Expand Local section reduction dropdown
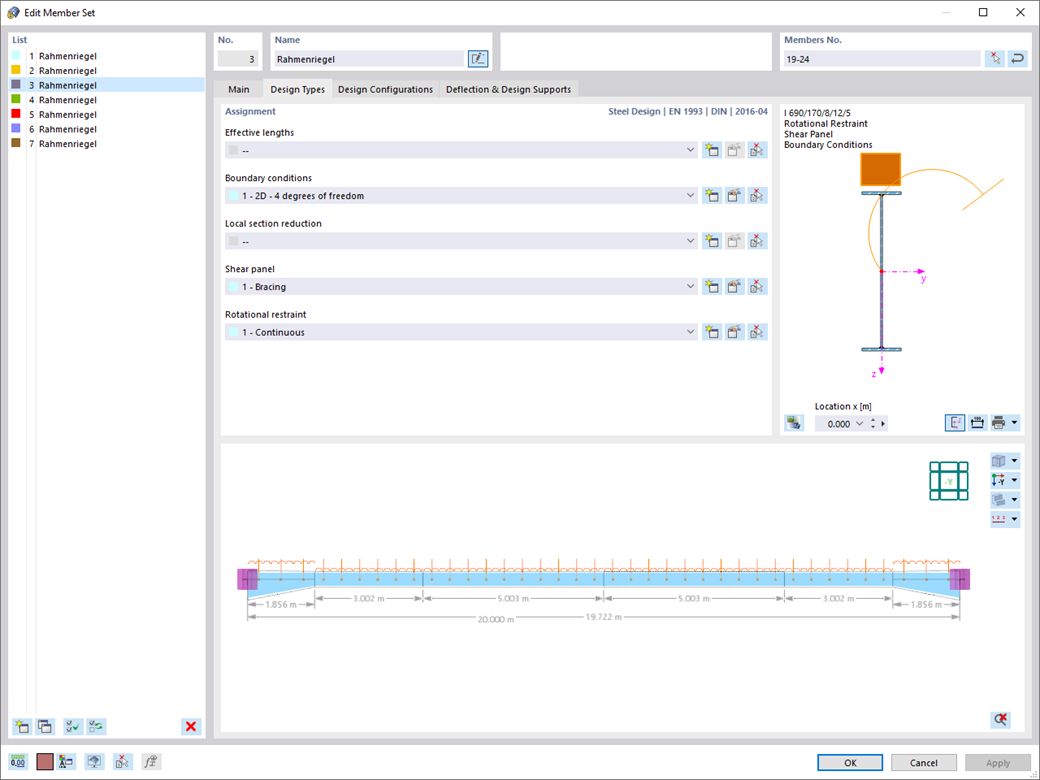The height and width of the screenshot is (780, 1040). click(690, 241)
